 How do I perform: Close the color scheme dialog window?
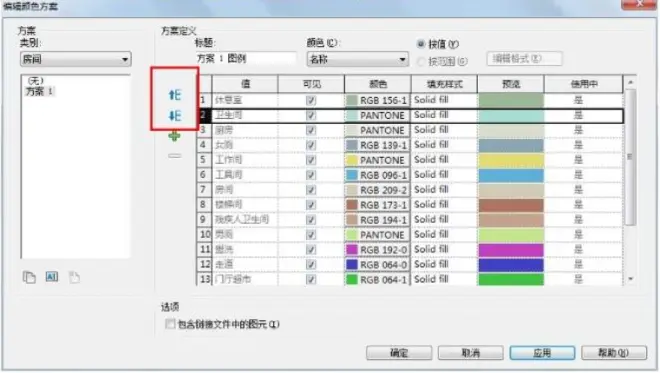click(x=639, y=4)
